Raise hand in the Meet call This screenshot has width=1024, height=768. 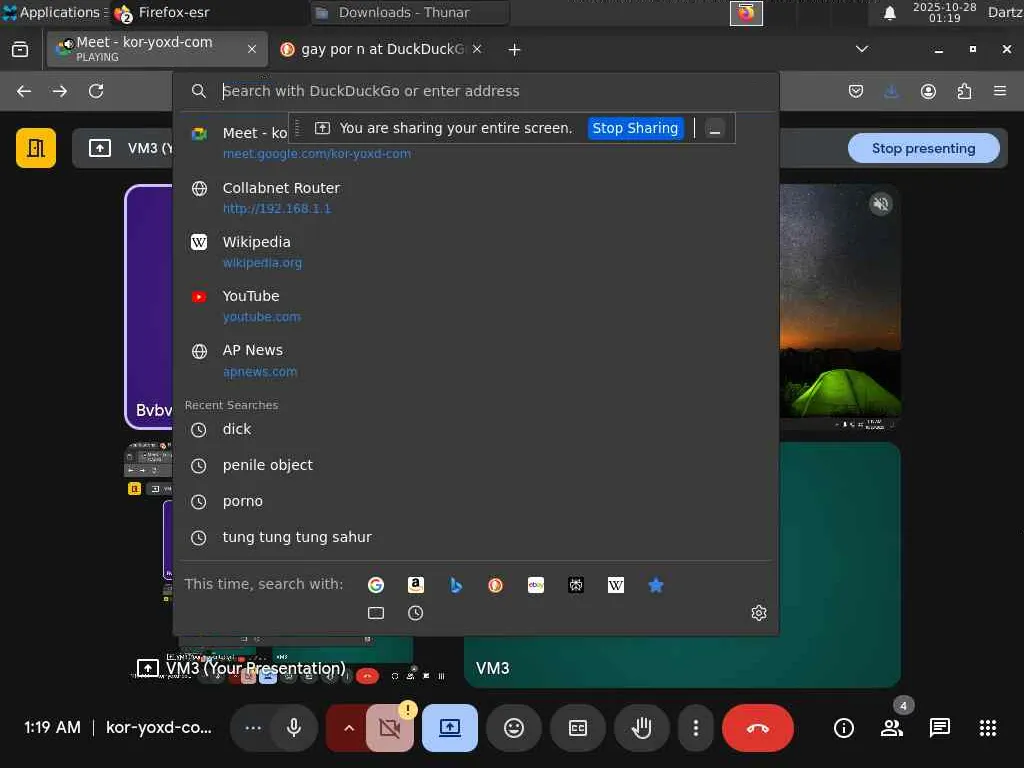click(x=642, y=728)
